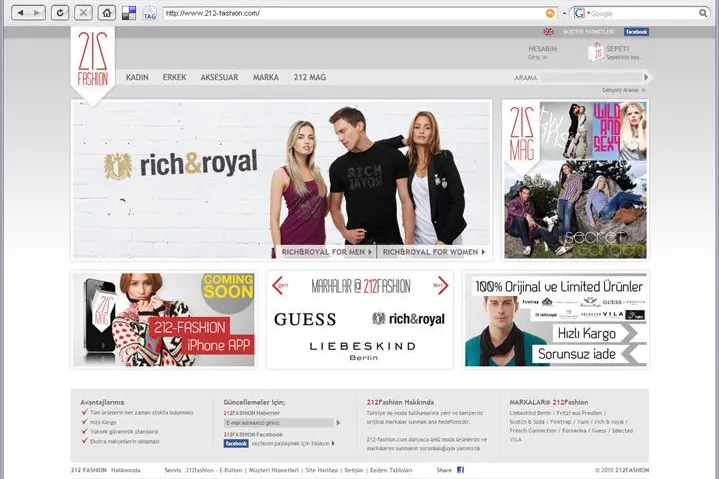Viewport: 719px width, 479px height.
Task: Open the Hakkımızda footer link
Action: click(x=126, y=470)
